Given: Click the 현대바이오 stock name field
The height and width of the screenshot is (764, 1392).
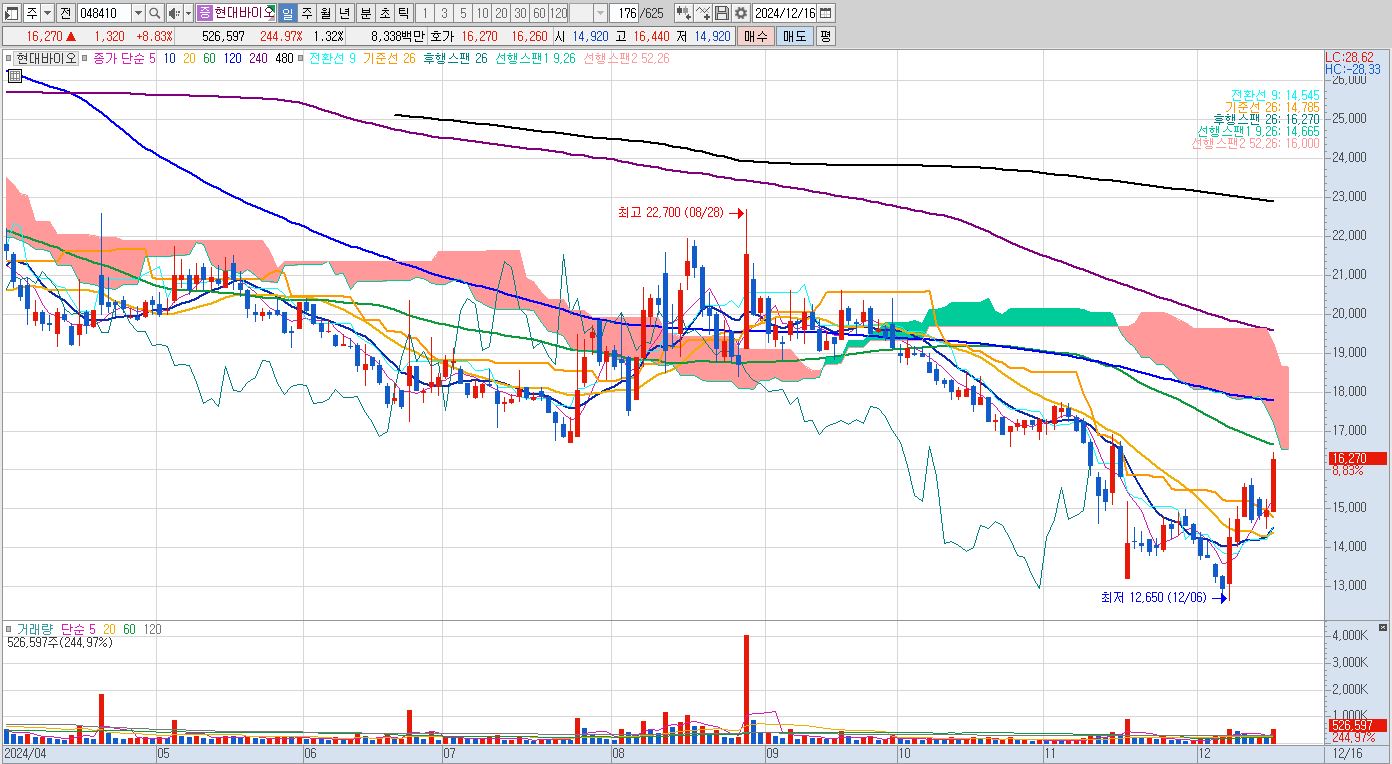Looking at the screenshot, I should click(x=243, y=13).
